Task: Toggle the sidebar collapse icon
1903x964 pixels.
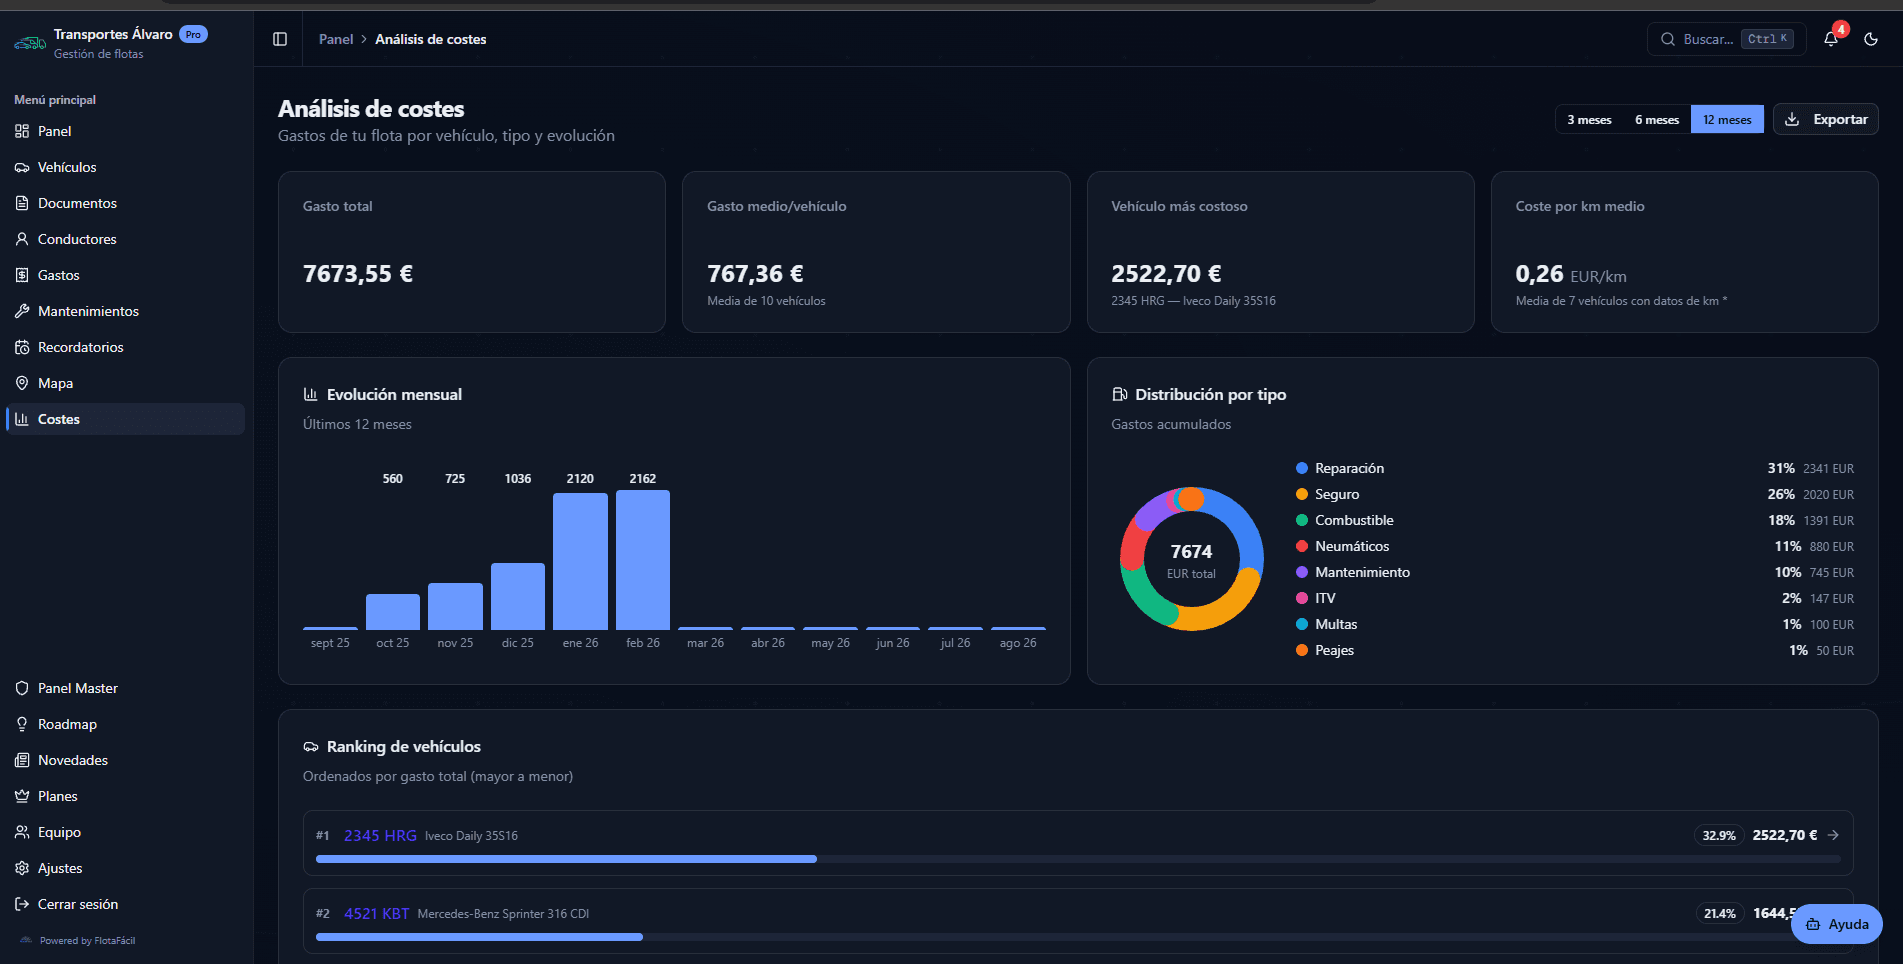Action: pos(280,39)
